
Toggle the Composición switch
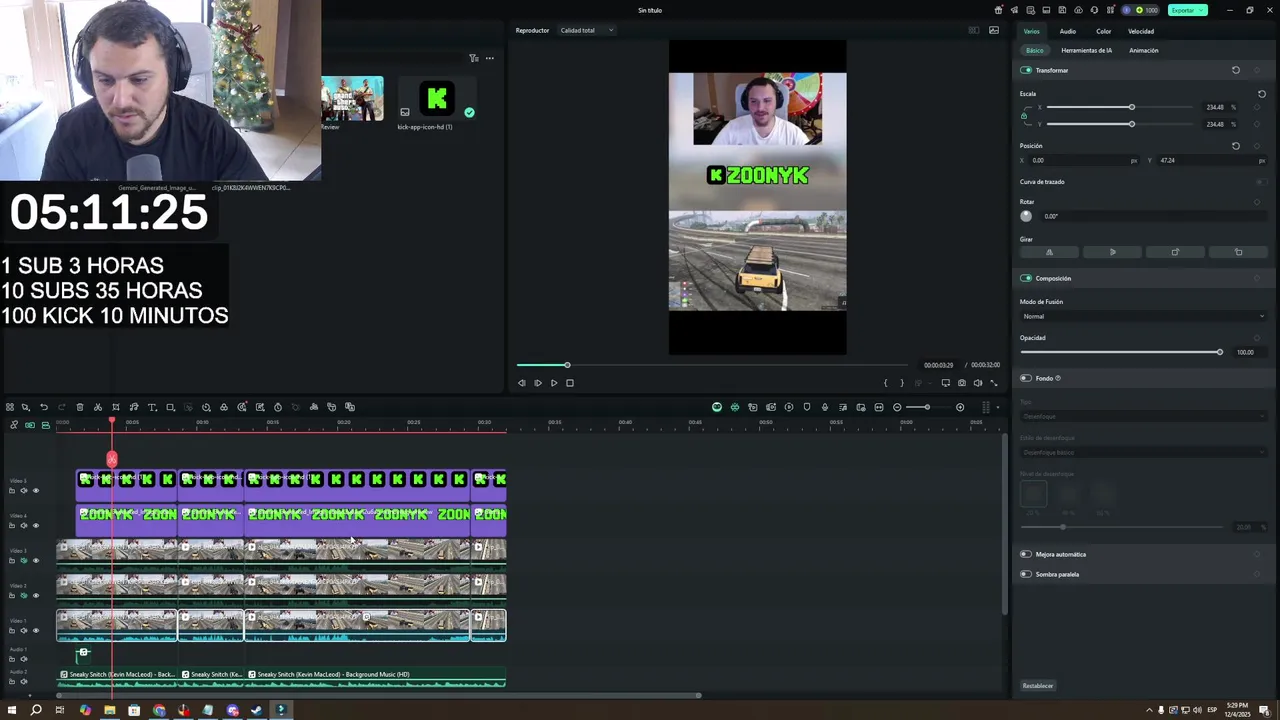coord(1026,278)
